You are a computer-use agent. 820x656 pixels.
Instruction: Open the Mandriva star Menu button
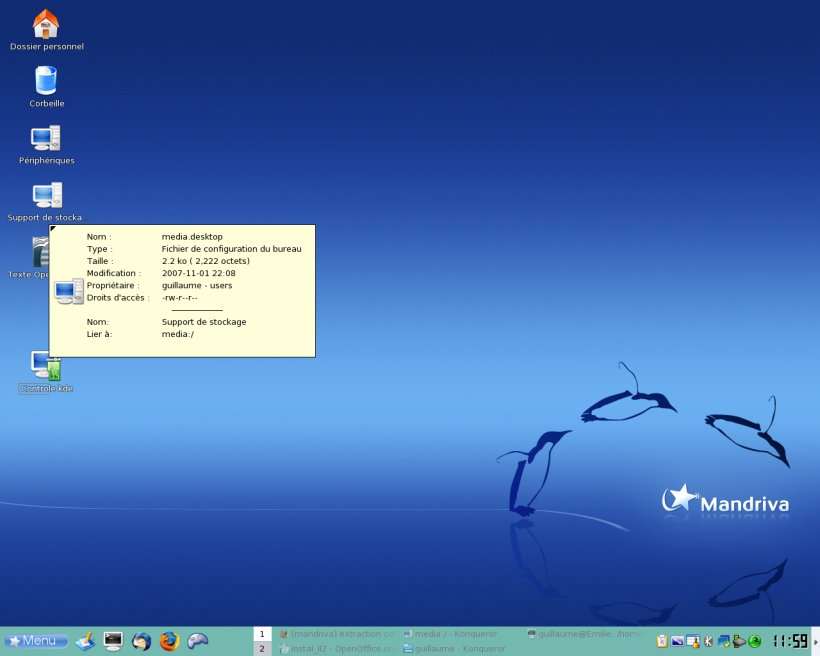pyautogui.click(x=36, y=641)
